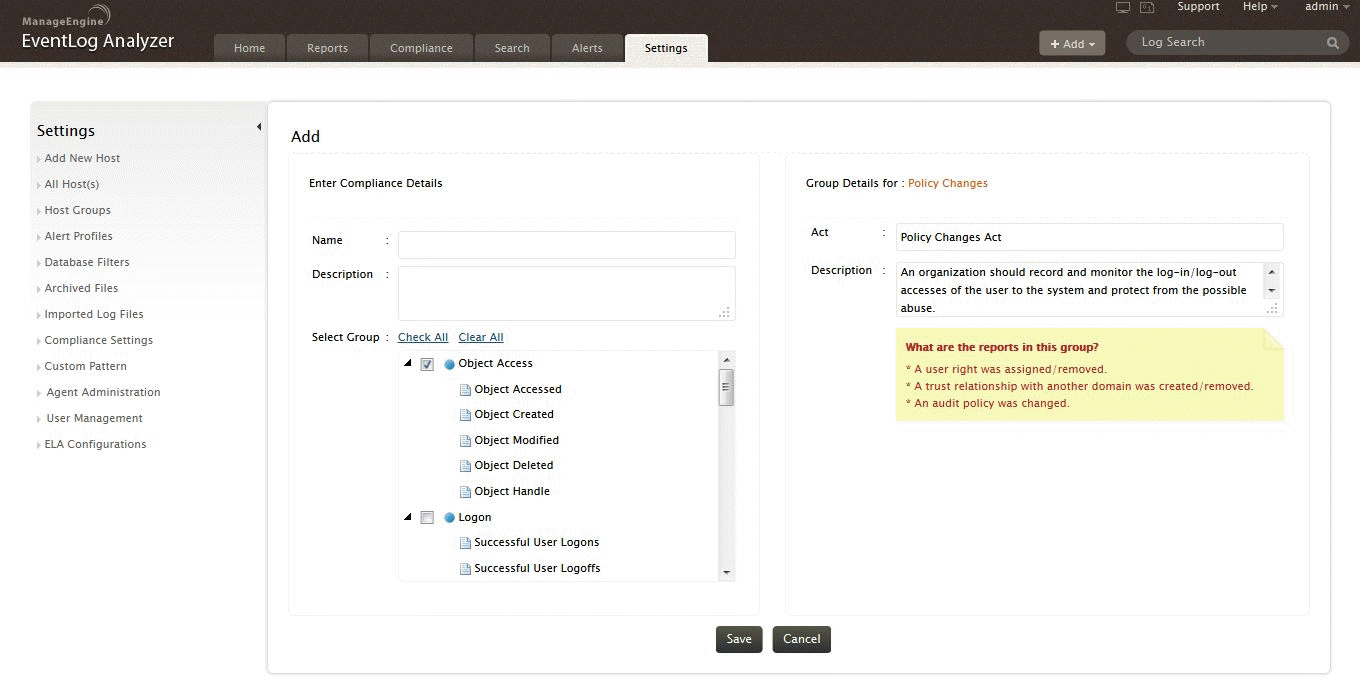The image size is (1360, 688).
Task: Collapse the Settings sidebar with arrow icon
Action: pyautogui.click(x=259, y=127)
